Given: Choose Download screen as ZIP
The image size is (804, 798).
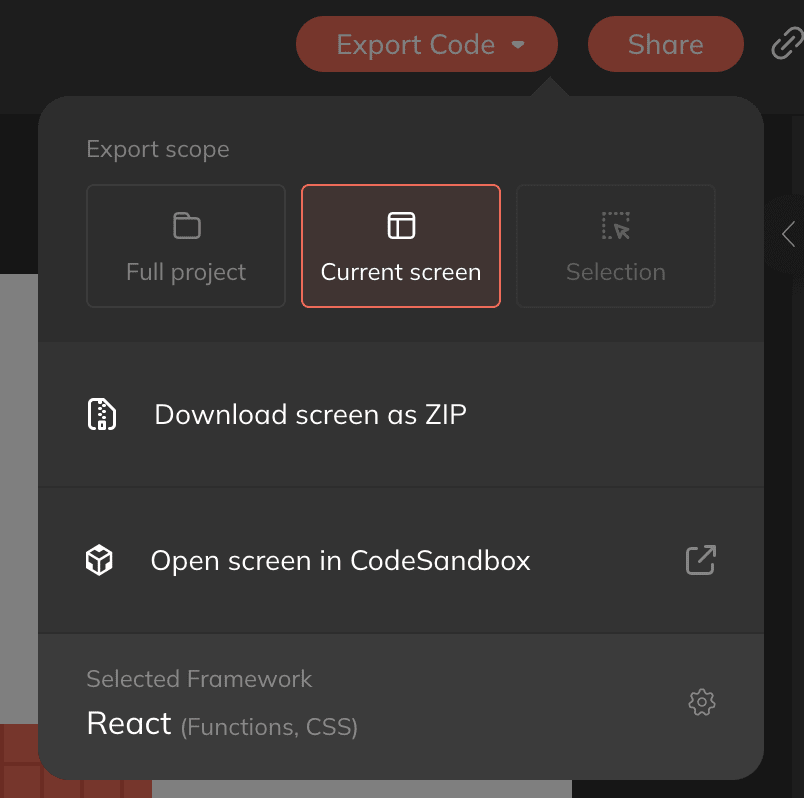Looking at the screenshot, I should pos(310,414).
